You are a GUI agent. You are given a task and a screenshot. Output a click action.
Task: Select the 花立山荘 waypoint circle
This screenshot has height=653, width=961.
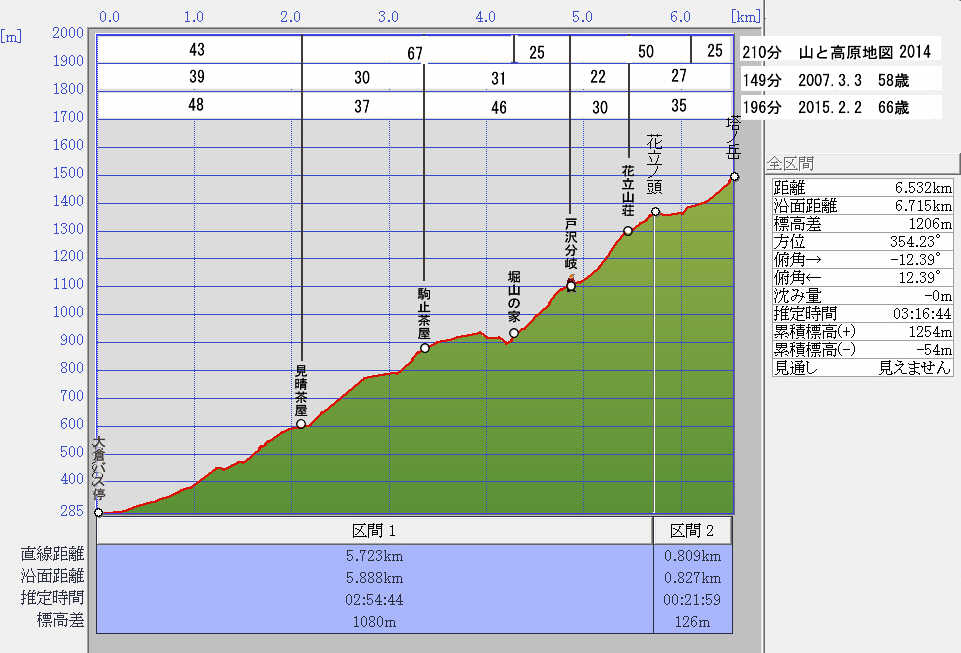coord(628,231)
